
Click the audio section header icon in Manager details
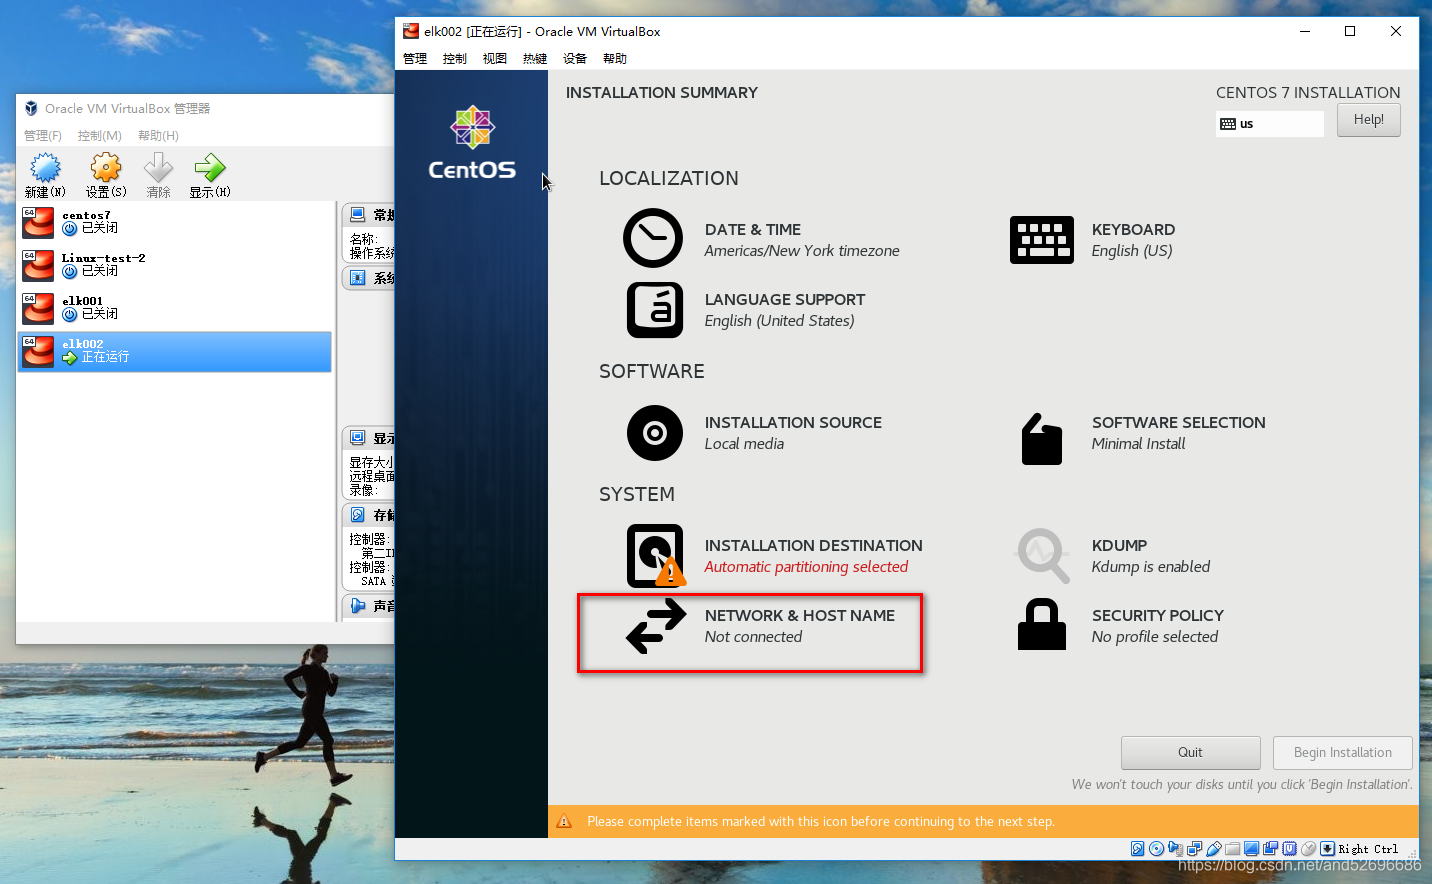pos(358,605)
